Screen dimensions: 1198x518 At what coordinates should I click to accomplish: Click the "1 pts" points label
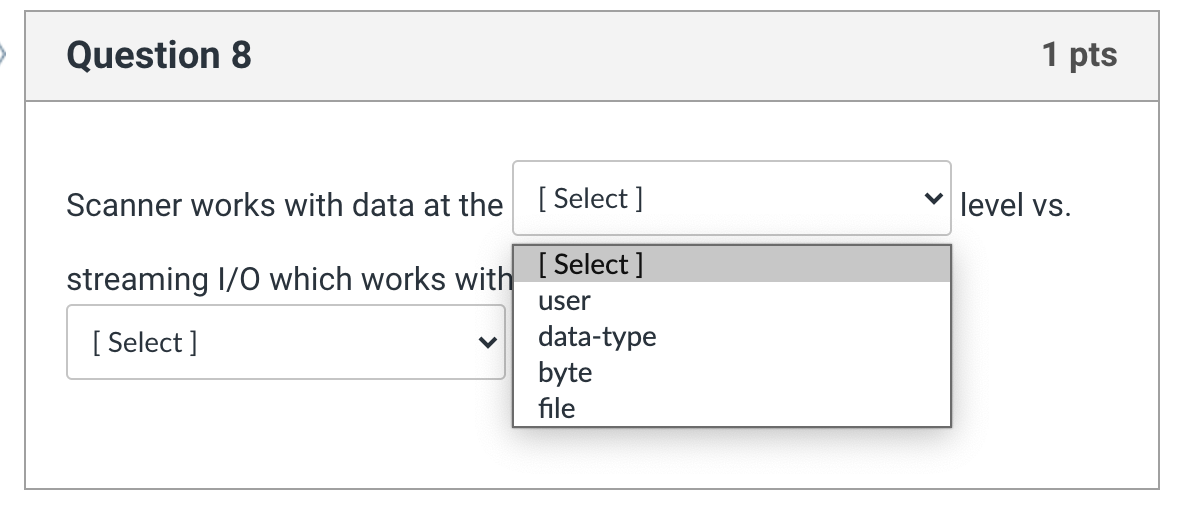1079,55
